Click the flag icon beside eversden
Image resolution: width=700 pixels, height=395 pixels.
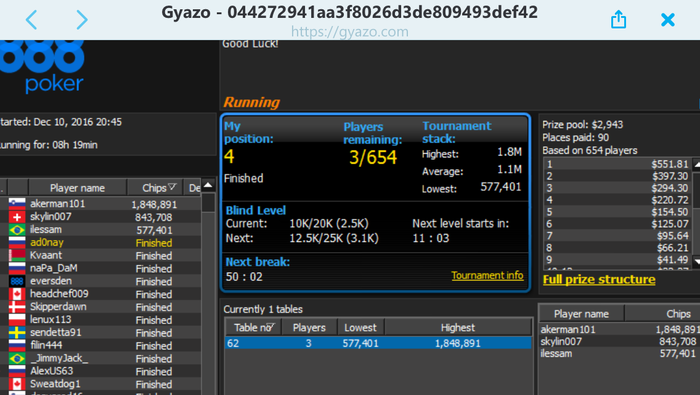(17, 281)
